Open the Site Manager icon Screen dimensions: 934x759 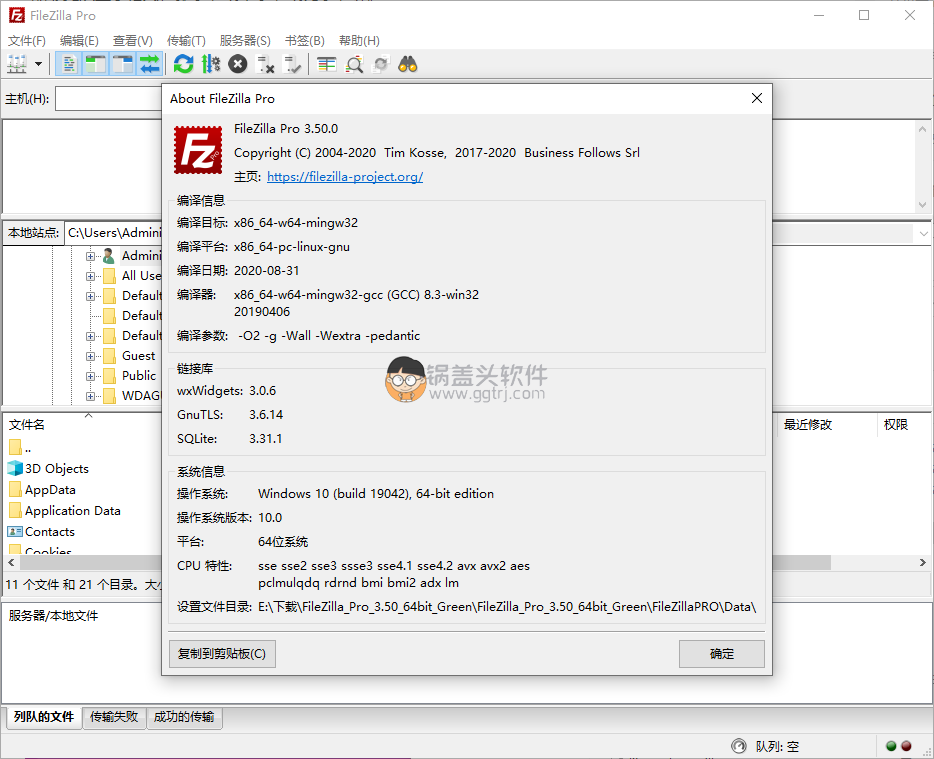pyautogui.click(x=17, y=64)
